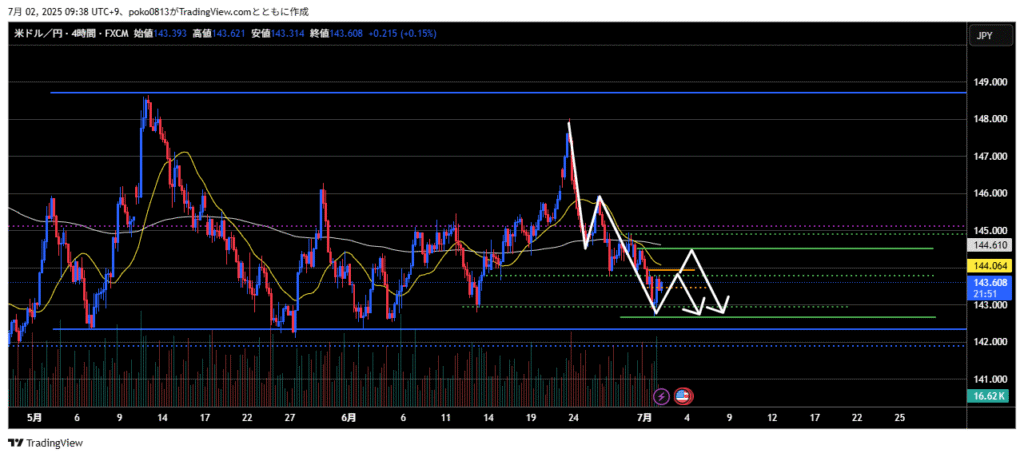This screenshot has height=457, width=1024.
Task: Click the lightning bolt event icon
Action: pos(660,396)
